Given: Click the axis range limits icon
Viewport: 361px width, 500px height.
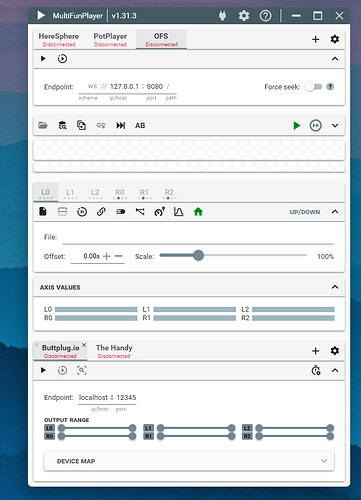Looking at the screenshot, I should 62,211.
